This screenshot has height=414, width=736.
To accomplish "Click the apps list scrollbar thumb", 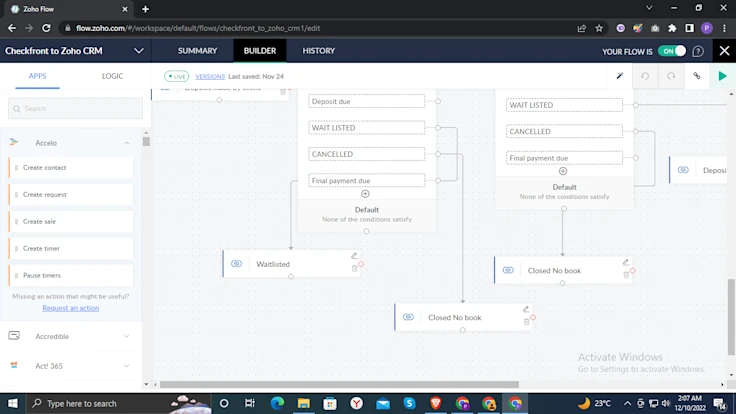I will tap(146, 141).
